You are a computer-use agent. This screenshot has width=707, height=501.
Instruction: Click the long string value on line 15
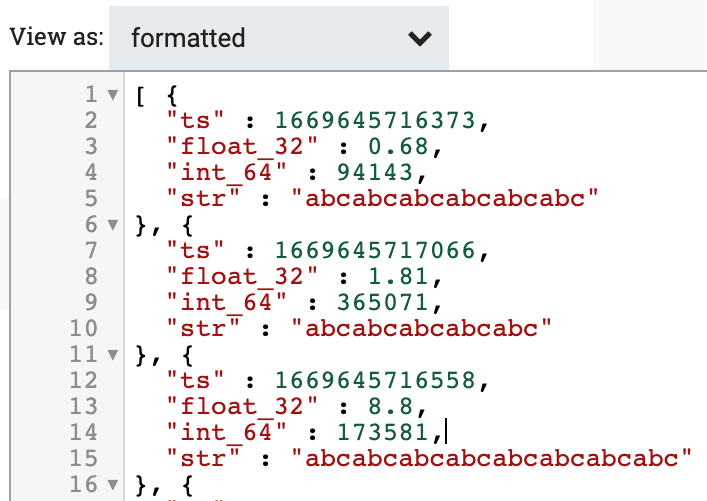coord(491,459)
